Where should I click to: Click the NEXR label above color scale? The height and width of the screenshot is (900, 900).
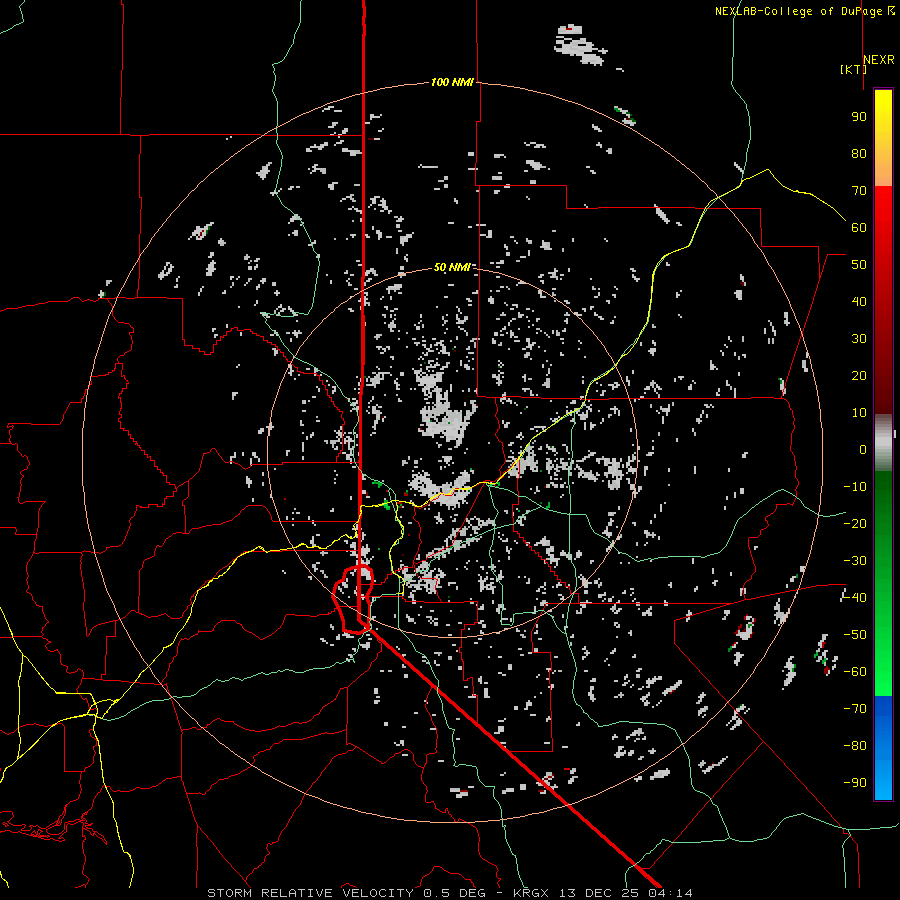(x=879, y=60)
